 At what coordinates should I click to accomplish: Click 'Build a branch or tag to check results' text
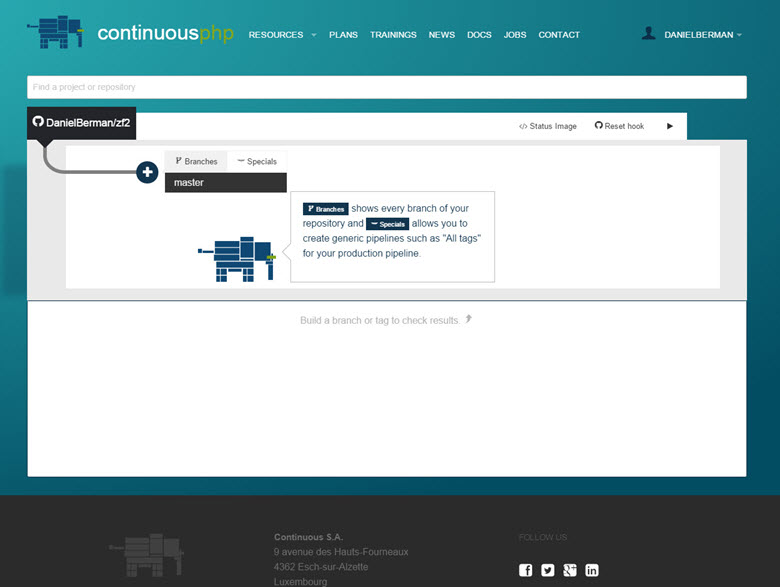coord(380,320)
